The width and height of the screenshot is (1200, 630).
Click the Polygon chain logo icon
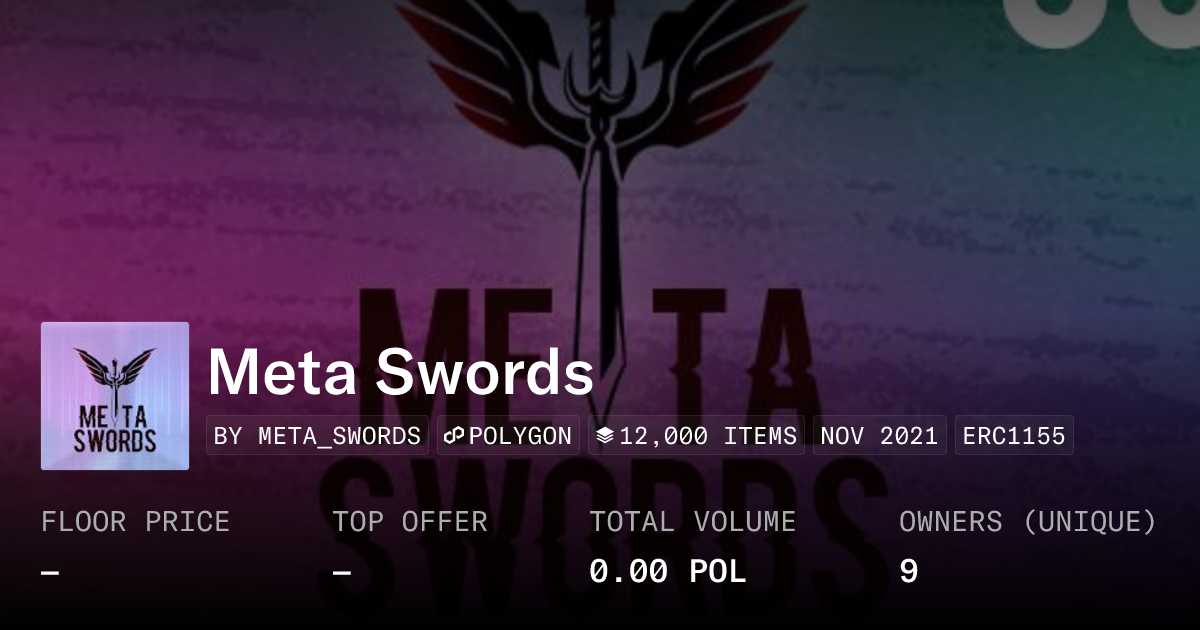(x=454, y=436)
